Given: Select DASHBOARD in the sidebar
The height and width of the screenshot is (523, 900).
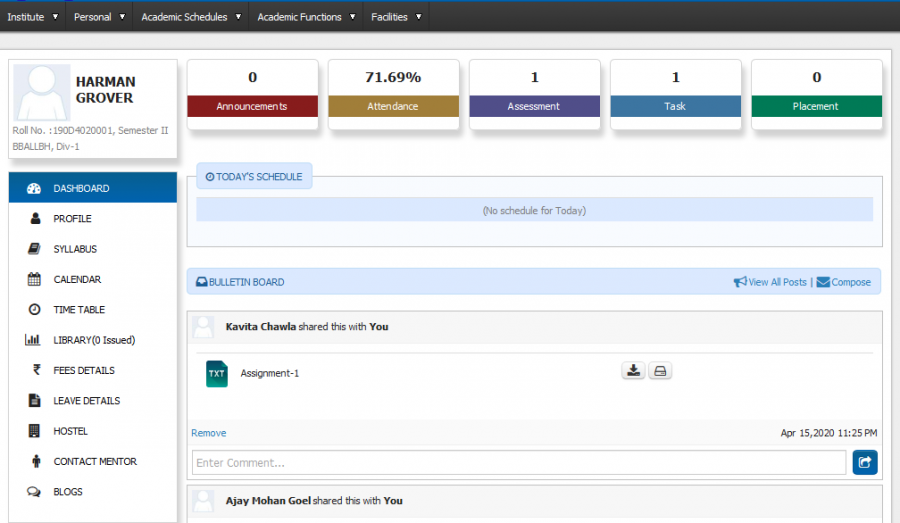Looking at the screenshot, I should click(x=93, y=188).
